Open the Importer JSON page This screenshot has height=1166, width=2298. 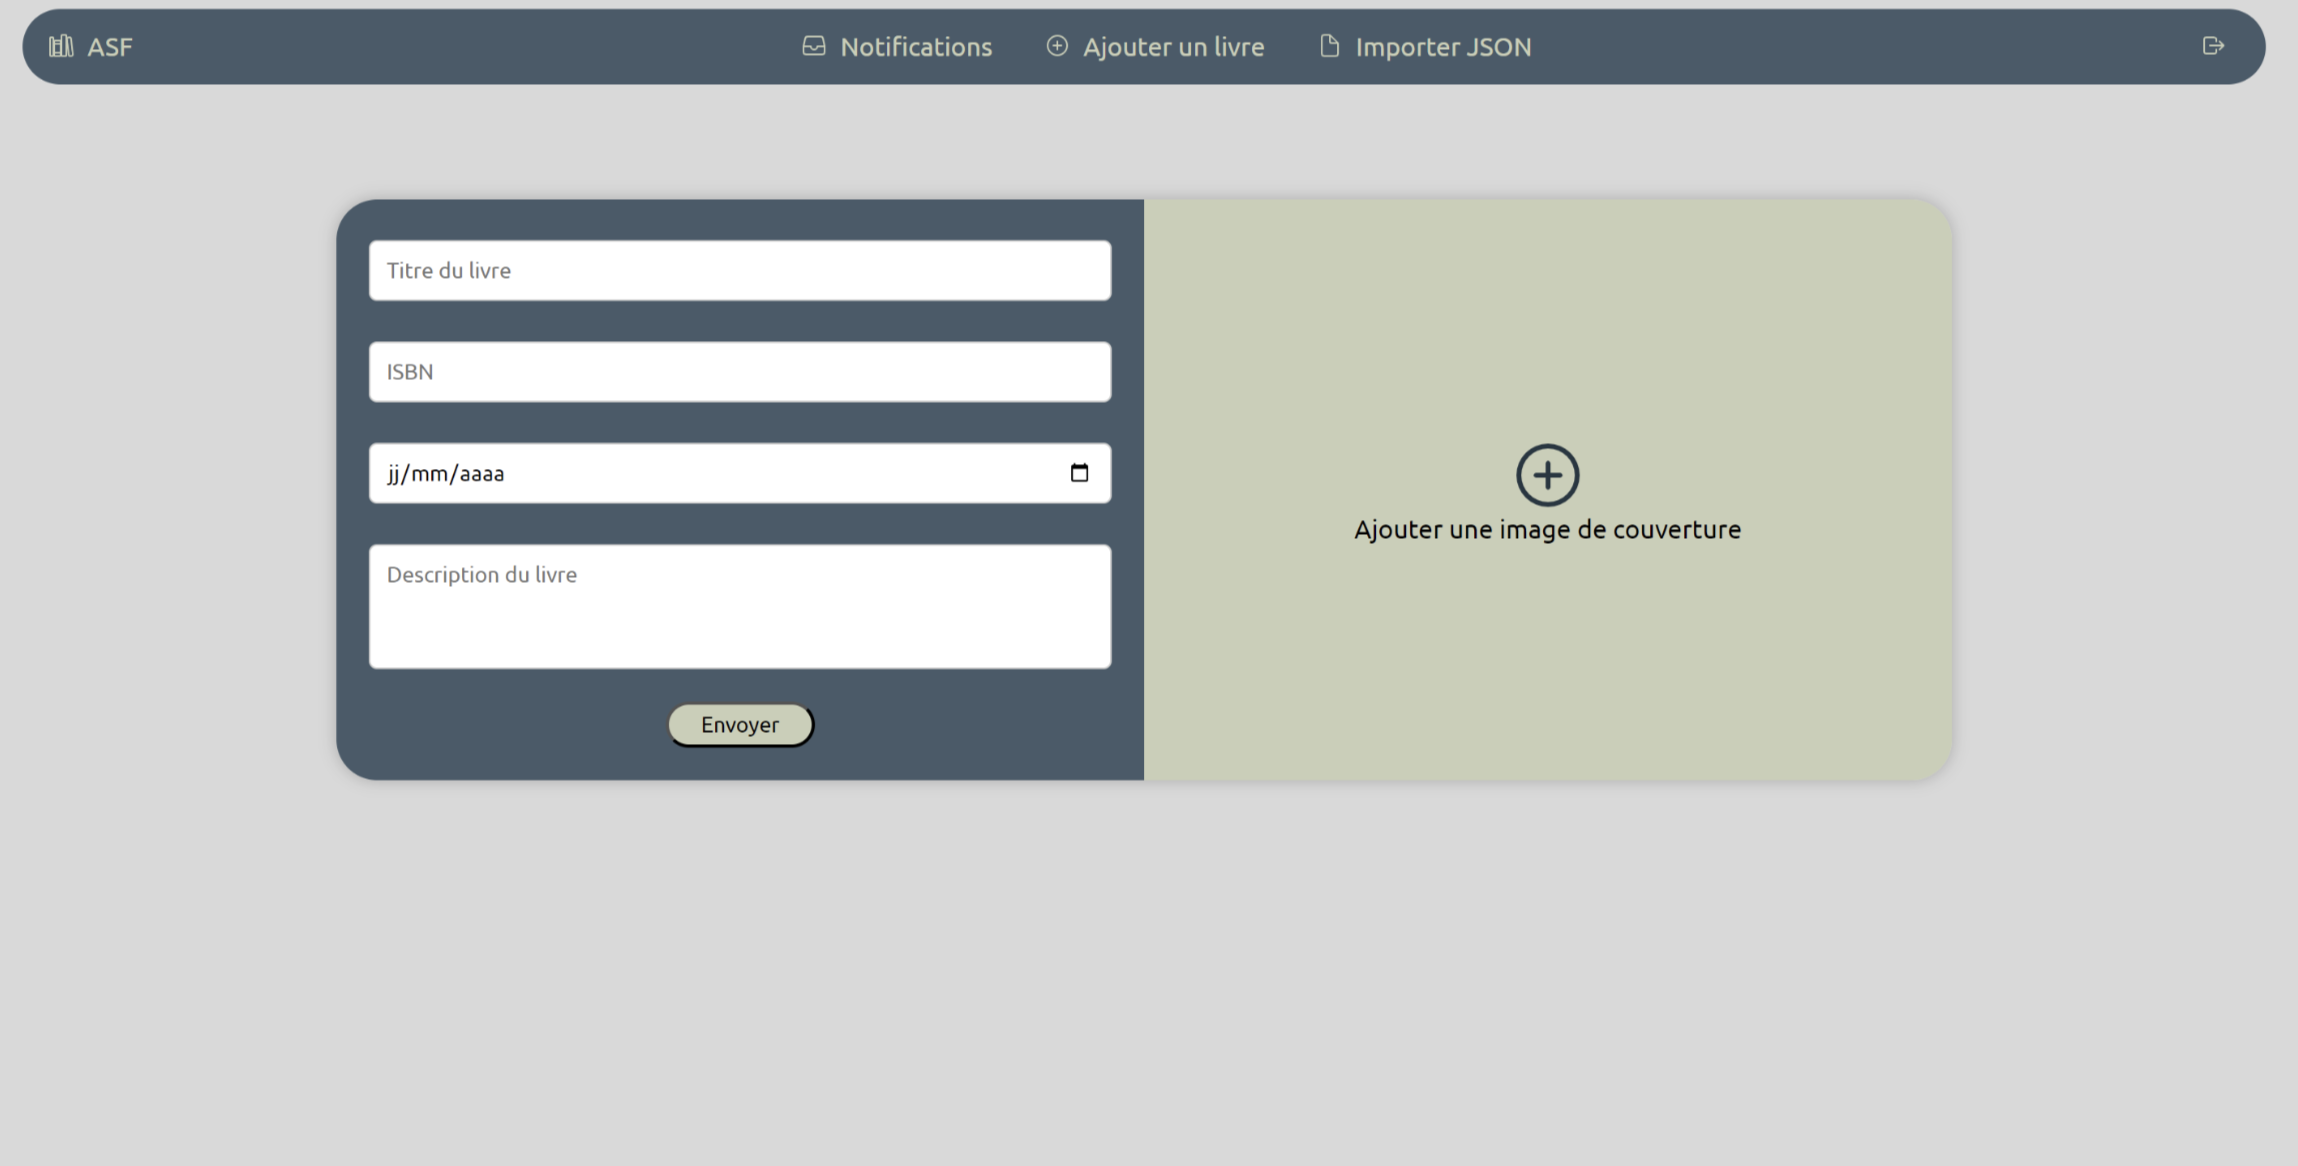pyautogui.click(x=1443, y=47)
